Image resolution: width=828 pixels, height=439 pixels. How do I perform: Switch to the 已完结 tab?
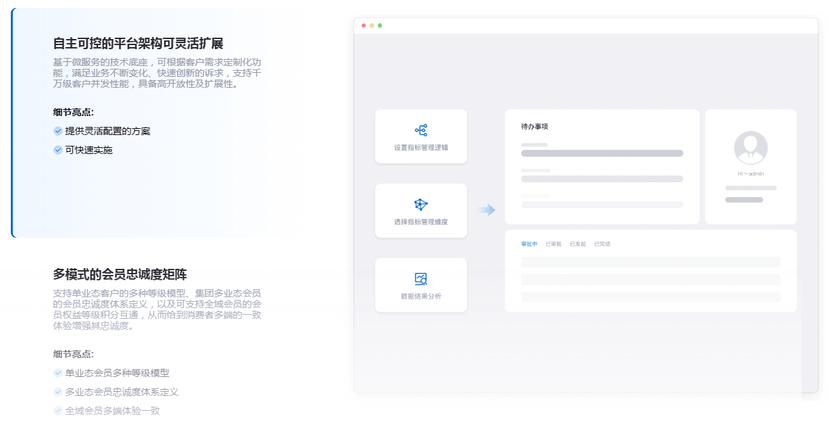click(x=602, y=244)
